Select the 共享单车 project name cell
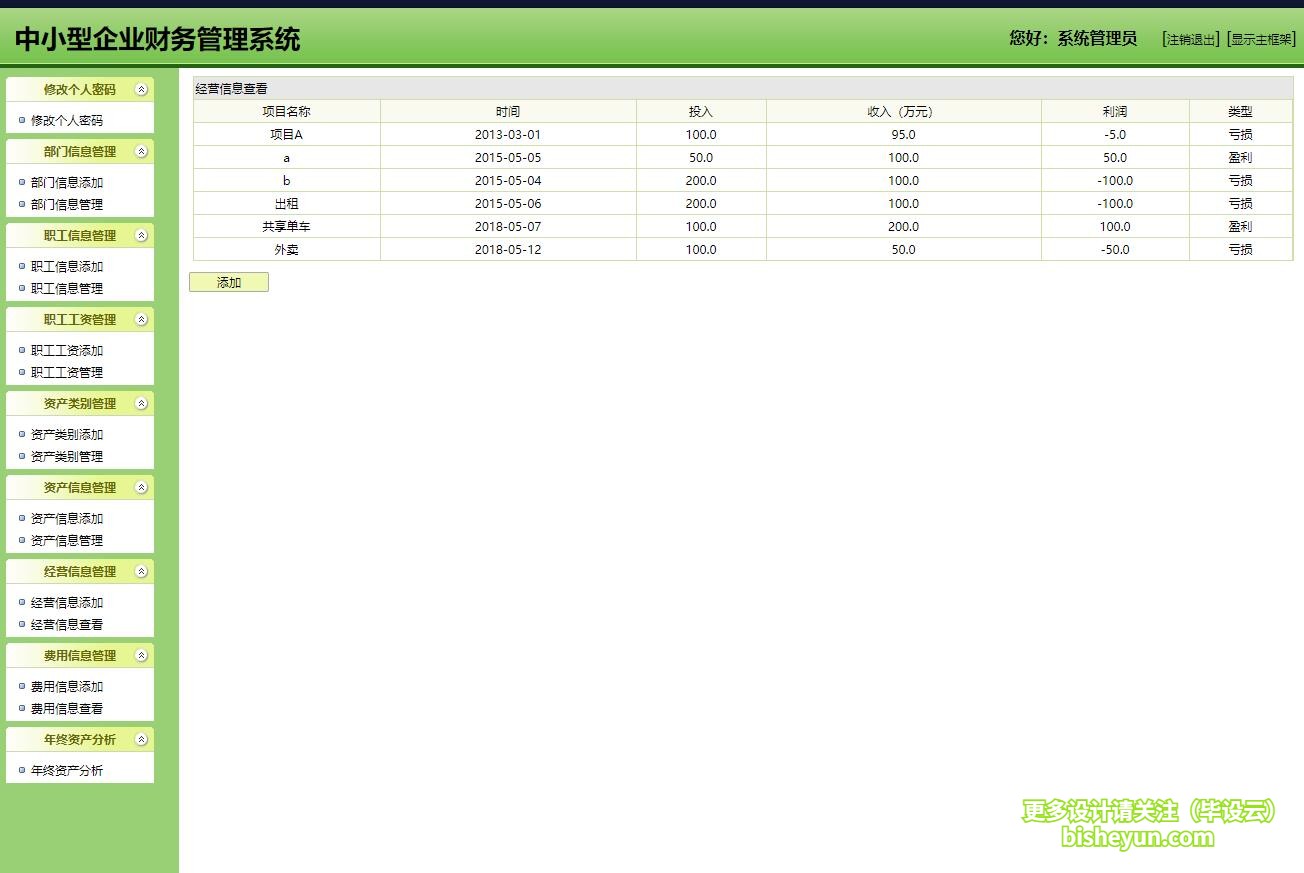Image resolution: width=1304 pixels, height=873 pixels. click(x=287, y=227)
